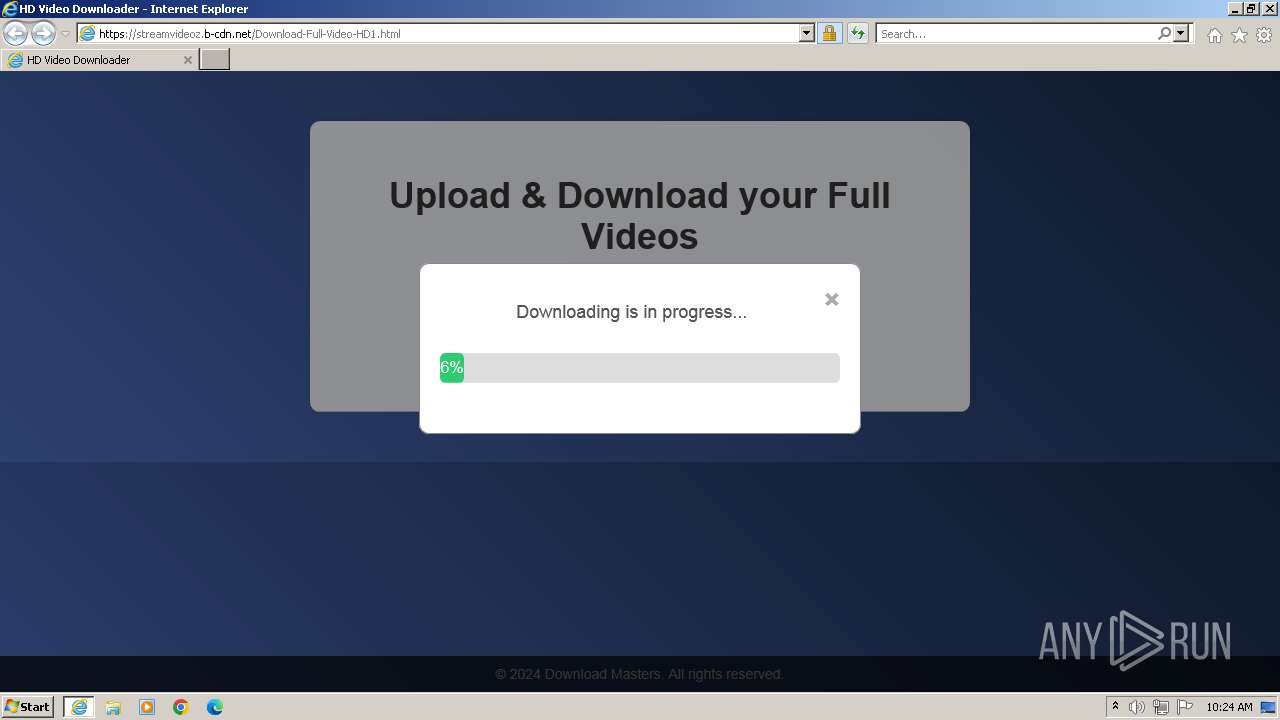Open File Explorer from the taskbar
1280x720 pixels.
click(x=113, y=707)
